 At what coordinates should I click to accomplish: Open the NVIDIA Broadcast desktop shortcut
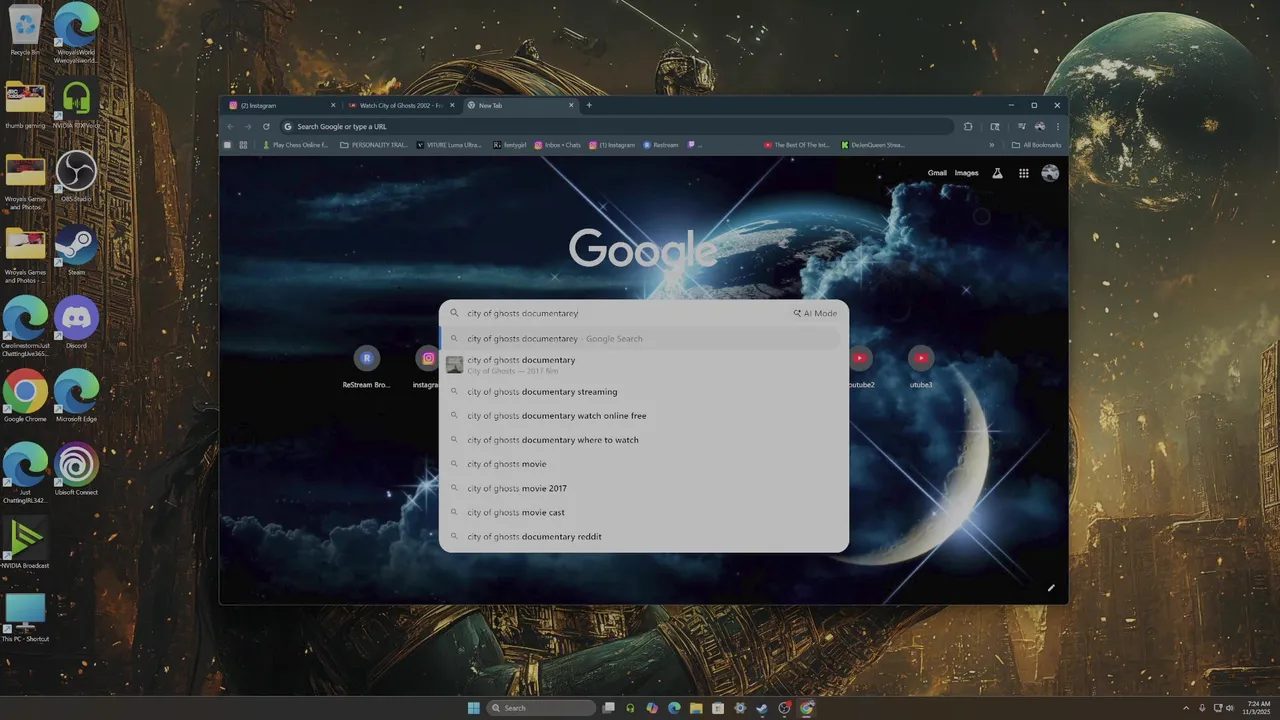(25, 543)
